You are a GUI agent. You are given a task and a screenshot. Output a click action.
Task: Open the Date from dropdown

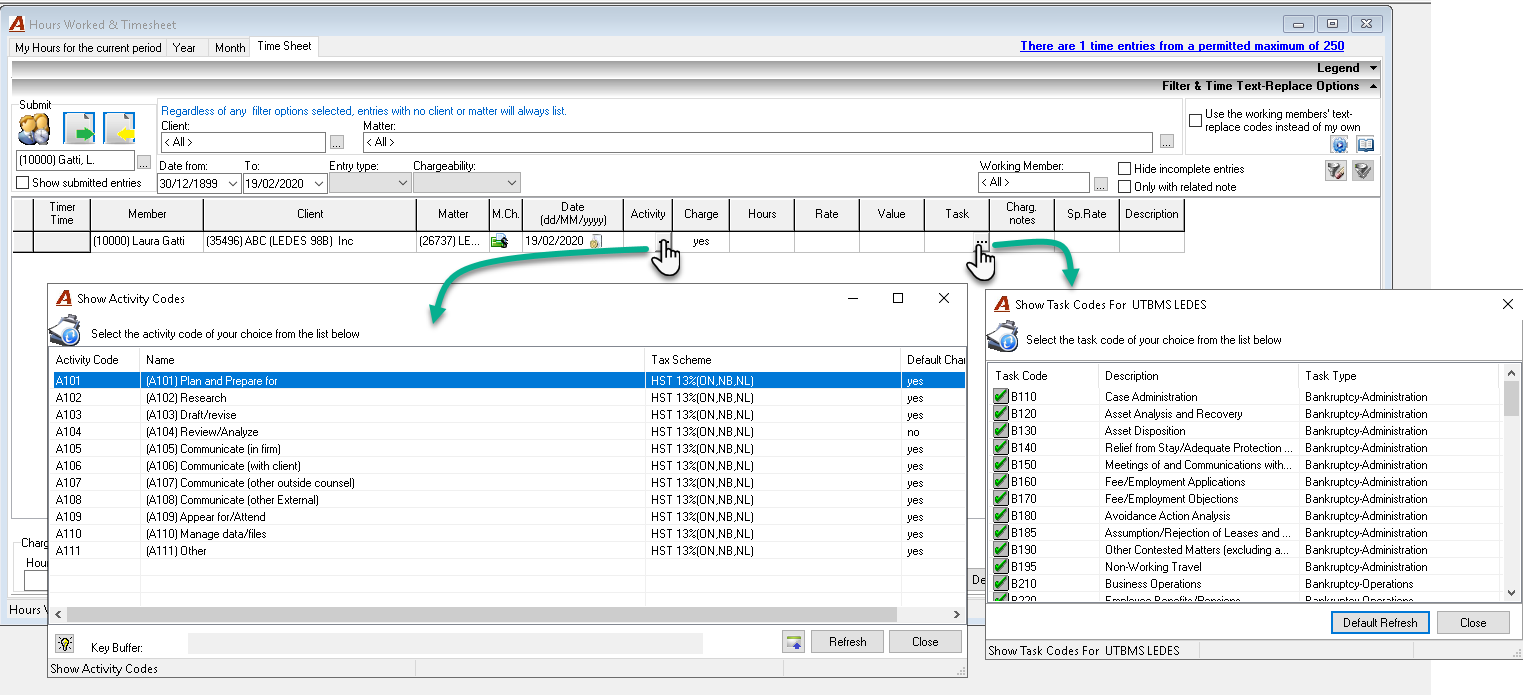click(233, 183)
